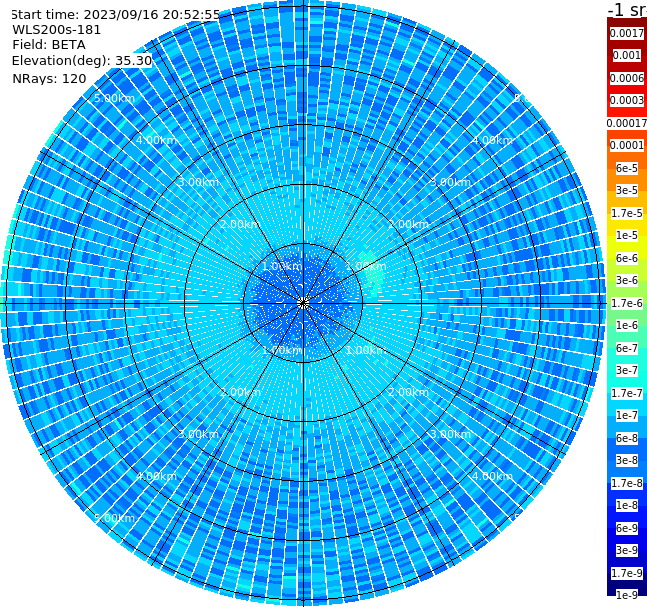Screen dimensions: 647x607
Task: Click the -1 sr units title above color scale
Action: [628, 9]
